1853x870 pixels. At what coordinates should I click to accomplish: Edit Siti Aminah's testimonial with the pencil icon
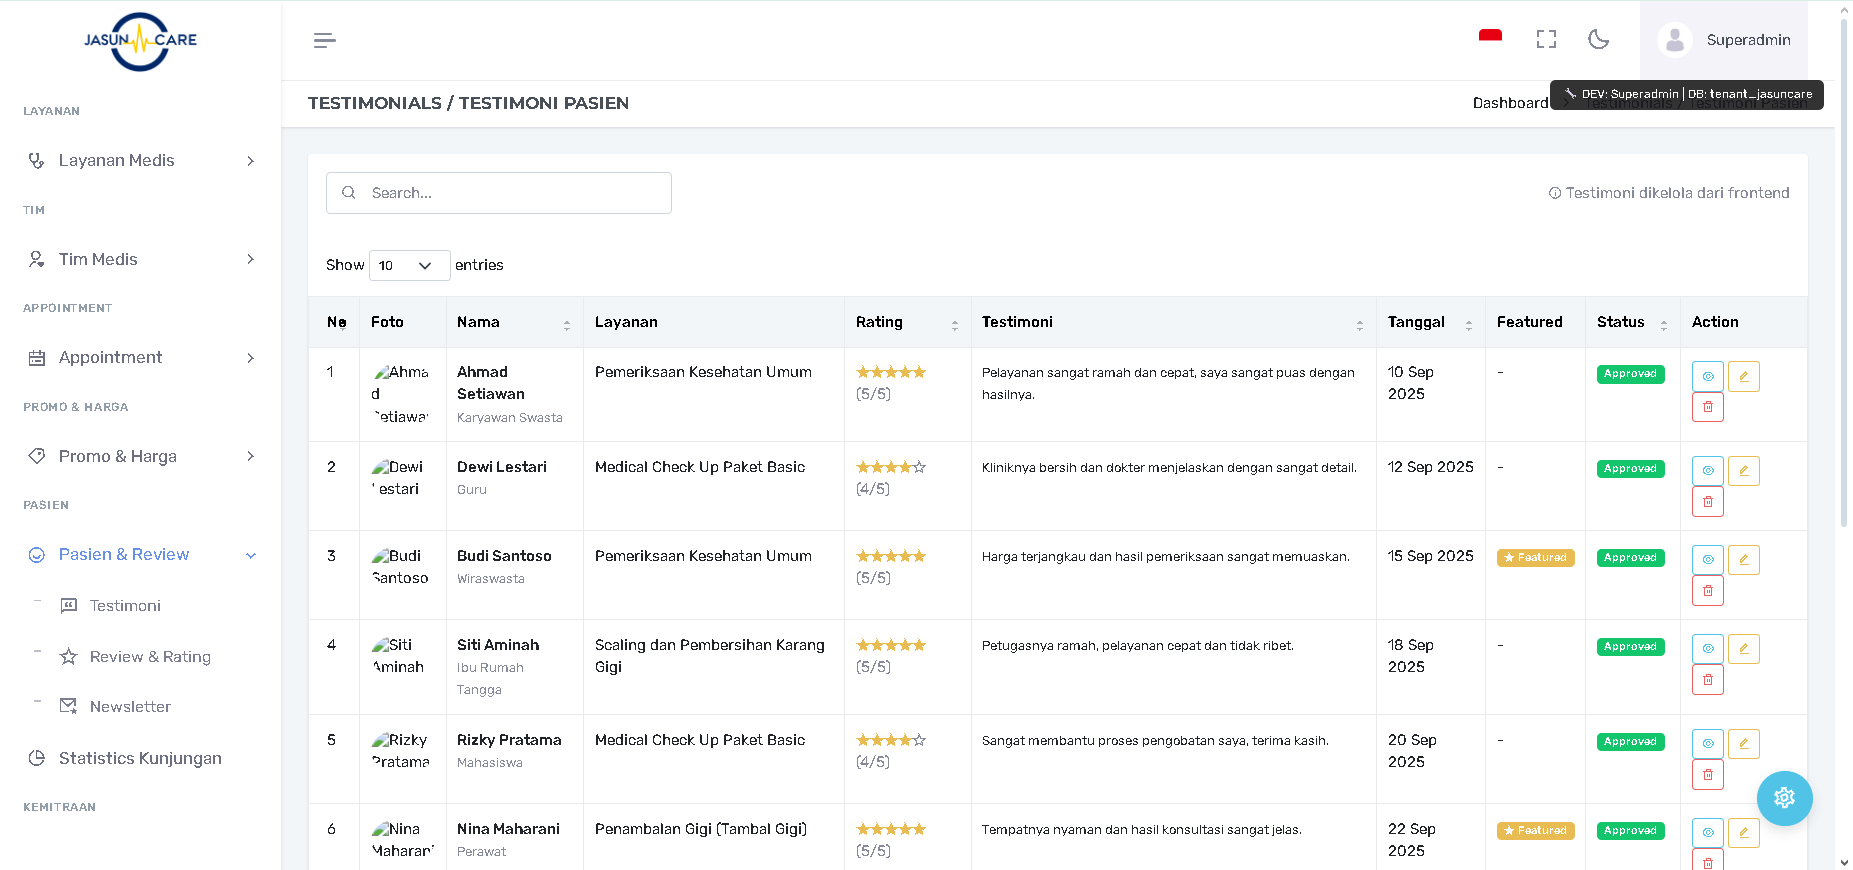(1743, 649)
